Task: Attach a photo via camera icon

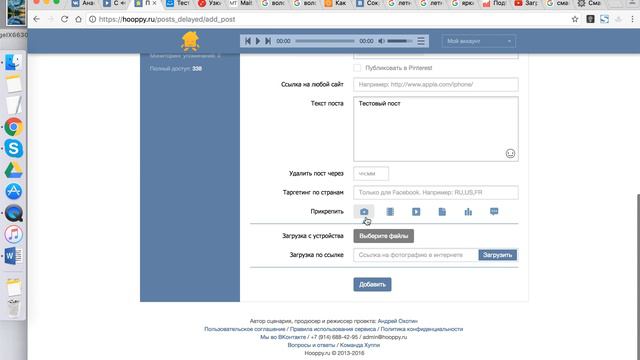Action: [x=364, y=211]
